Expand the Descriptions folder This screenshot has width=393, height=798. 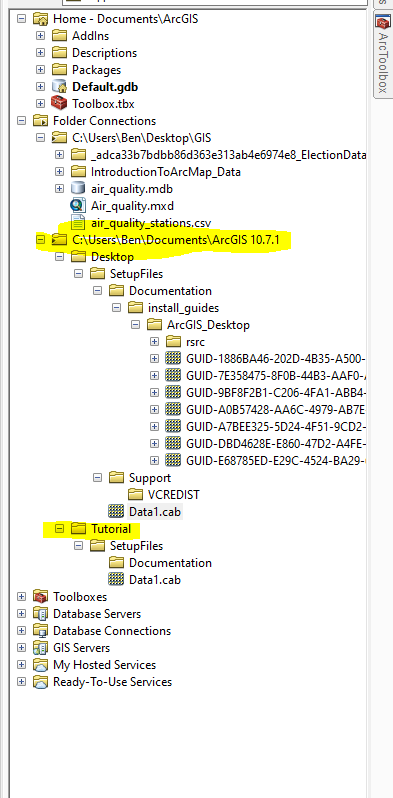pos(40,53)
